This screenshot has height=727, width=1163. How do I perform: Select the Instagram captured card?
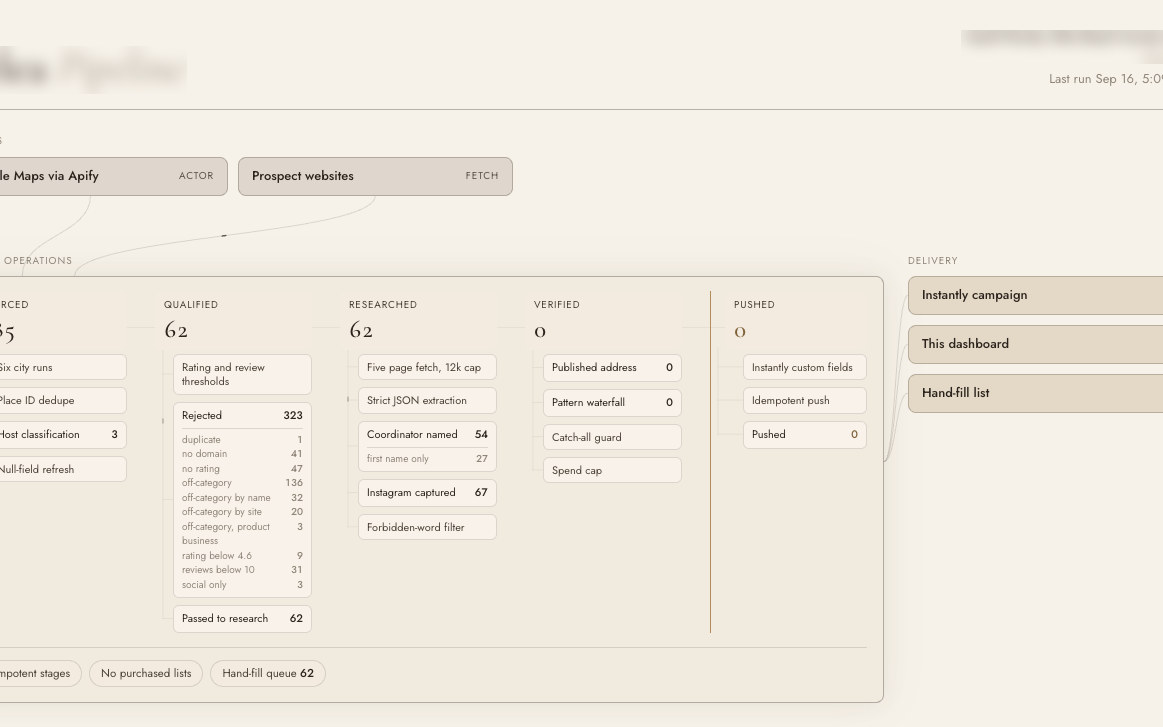[427, 493]
